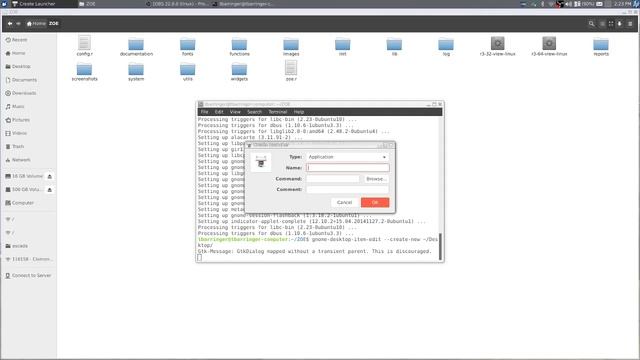Click the Command input field
Image resolution: width=640 pixels, height=360 pixels.
tap(333, 179)
